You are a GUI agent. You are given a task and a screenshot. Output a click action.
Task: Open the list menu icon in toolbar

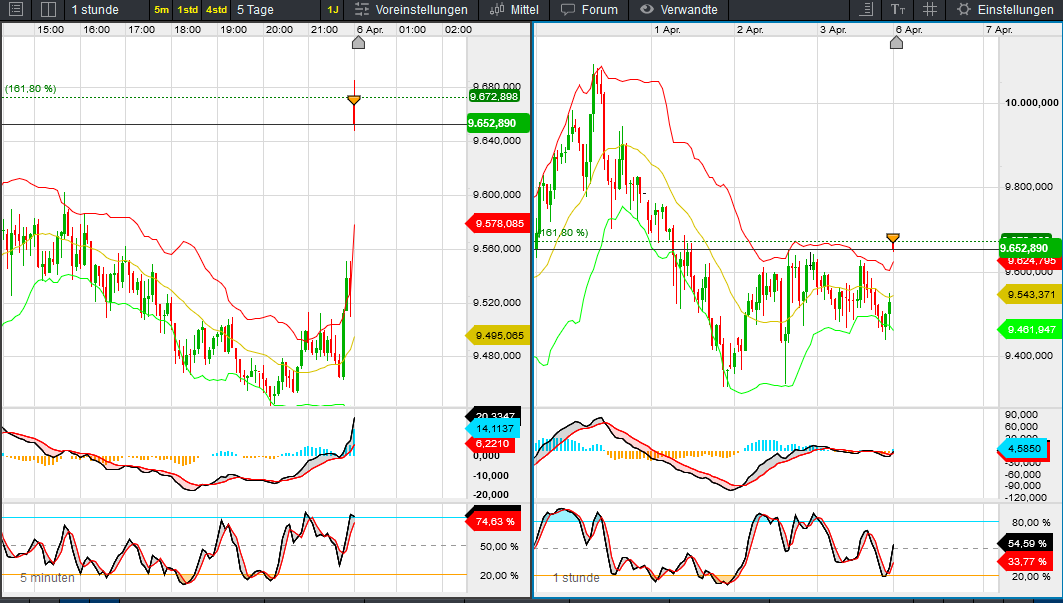tap(16, 9)
